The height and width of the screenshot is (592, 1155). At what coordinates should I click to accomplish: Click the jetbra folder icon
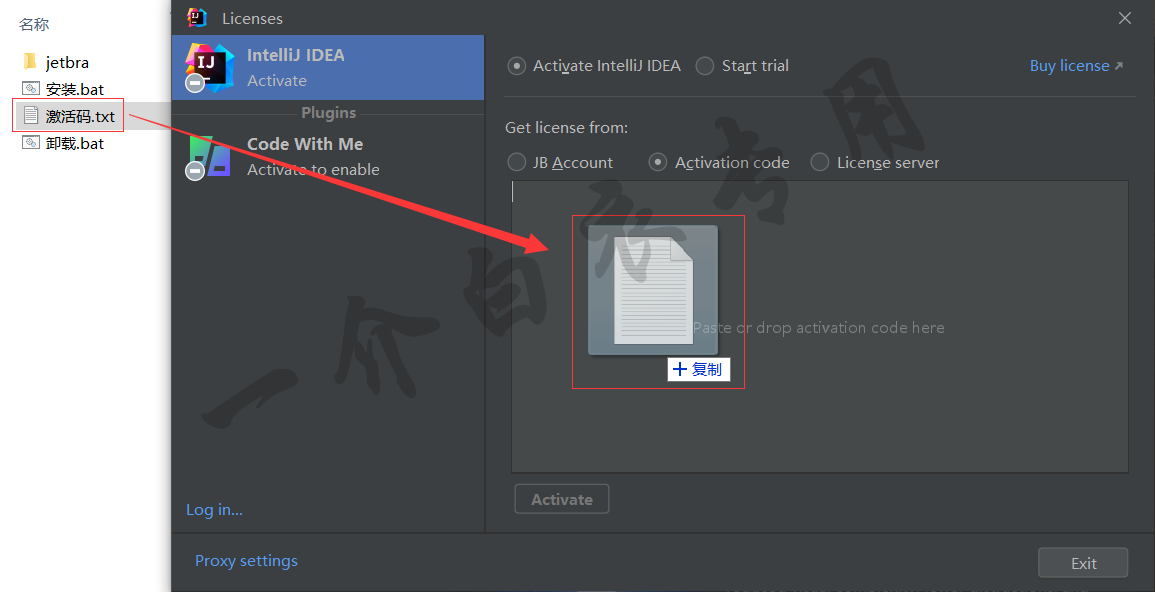click(30, 61)
